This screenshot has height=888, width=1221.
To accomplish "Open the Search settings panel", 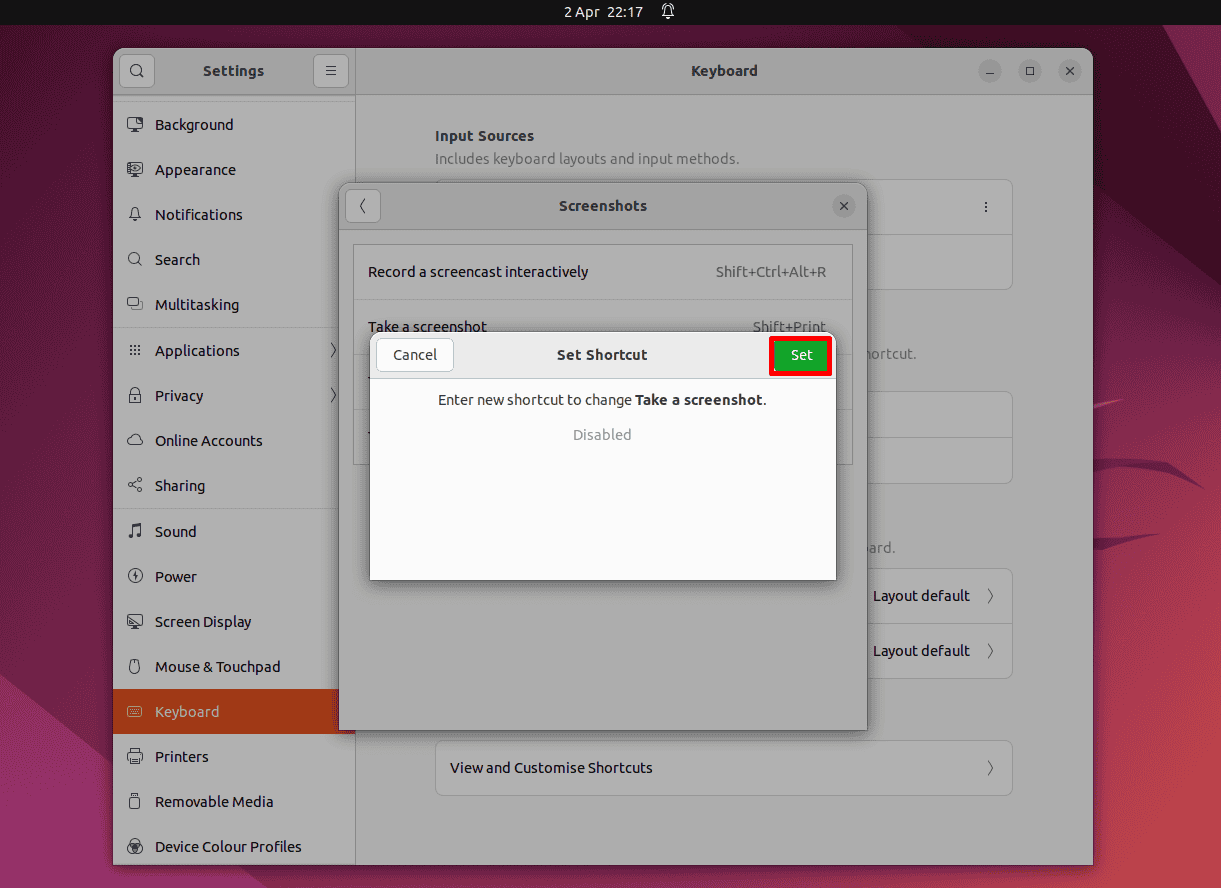I will point(234,260).
